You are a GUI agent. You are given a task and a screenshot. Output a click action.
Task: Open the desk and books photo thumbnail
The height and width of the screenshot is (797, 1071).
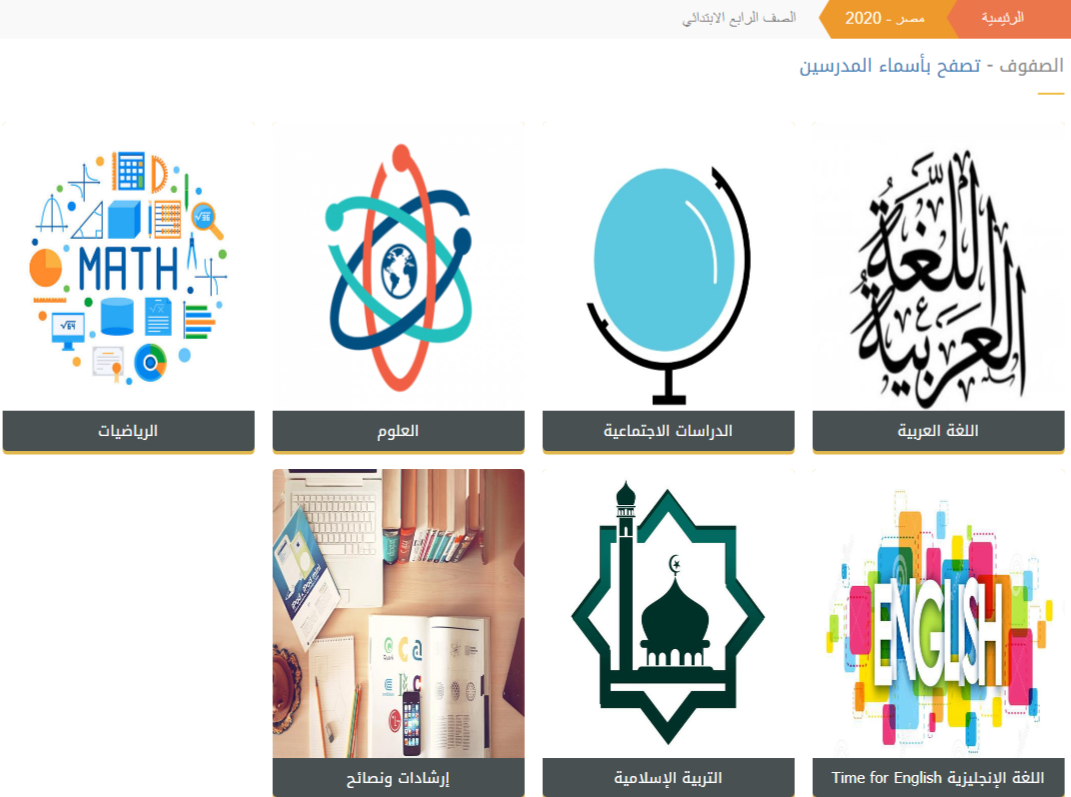click(398, 613)
